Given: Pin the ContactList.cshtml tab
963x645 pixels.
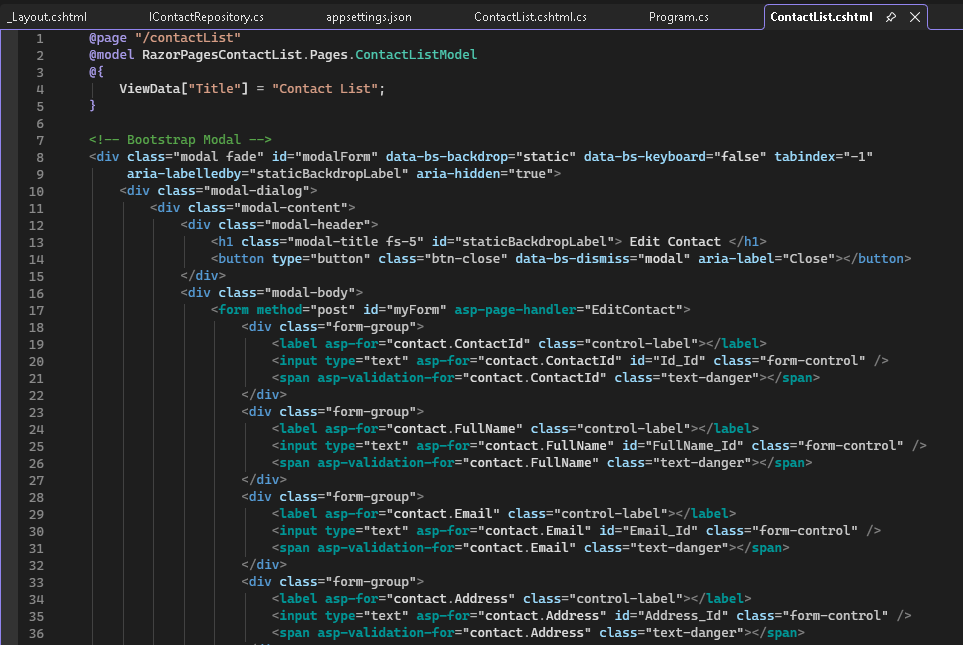Looking at the screenshot, I should [x=891, y=17].
